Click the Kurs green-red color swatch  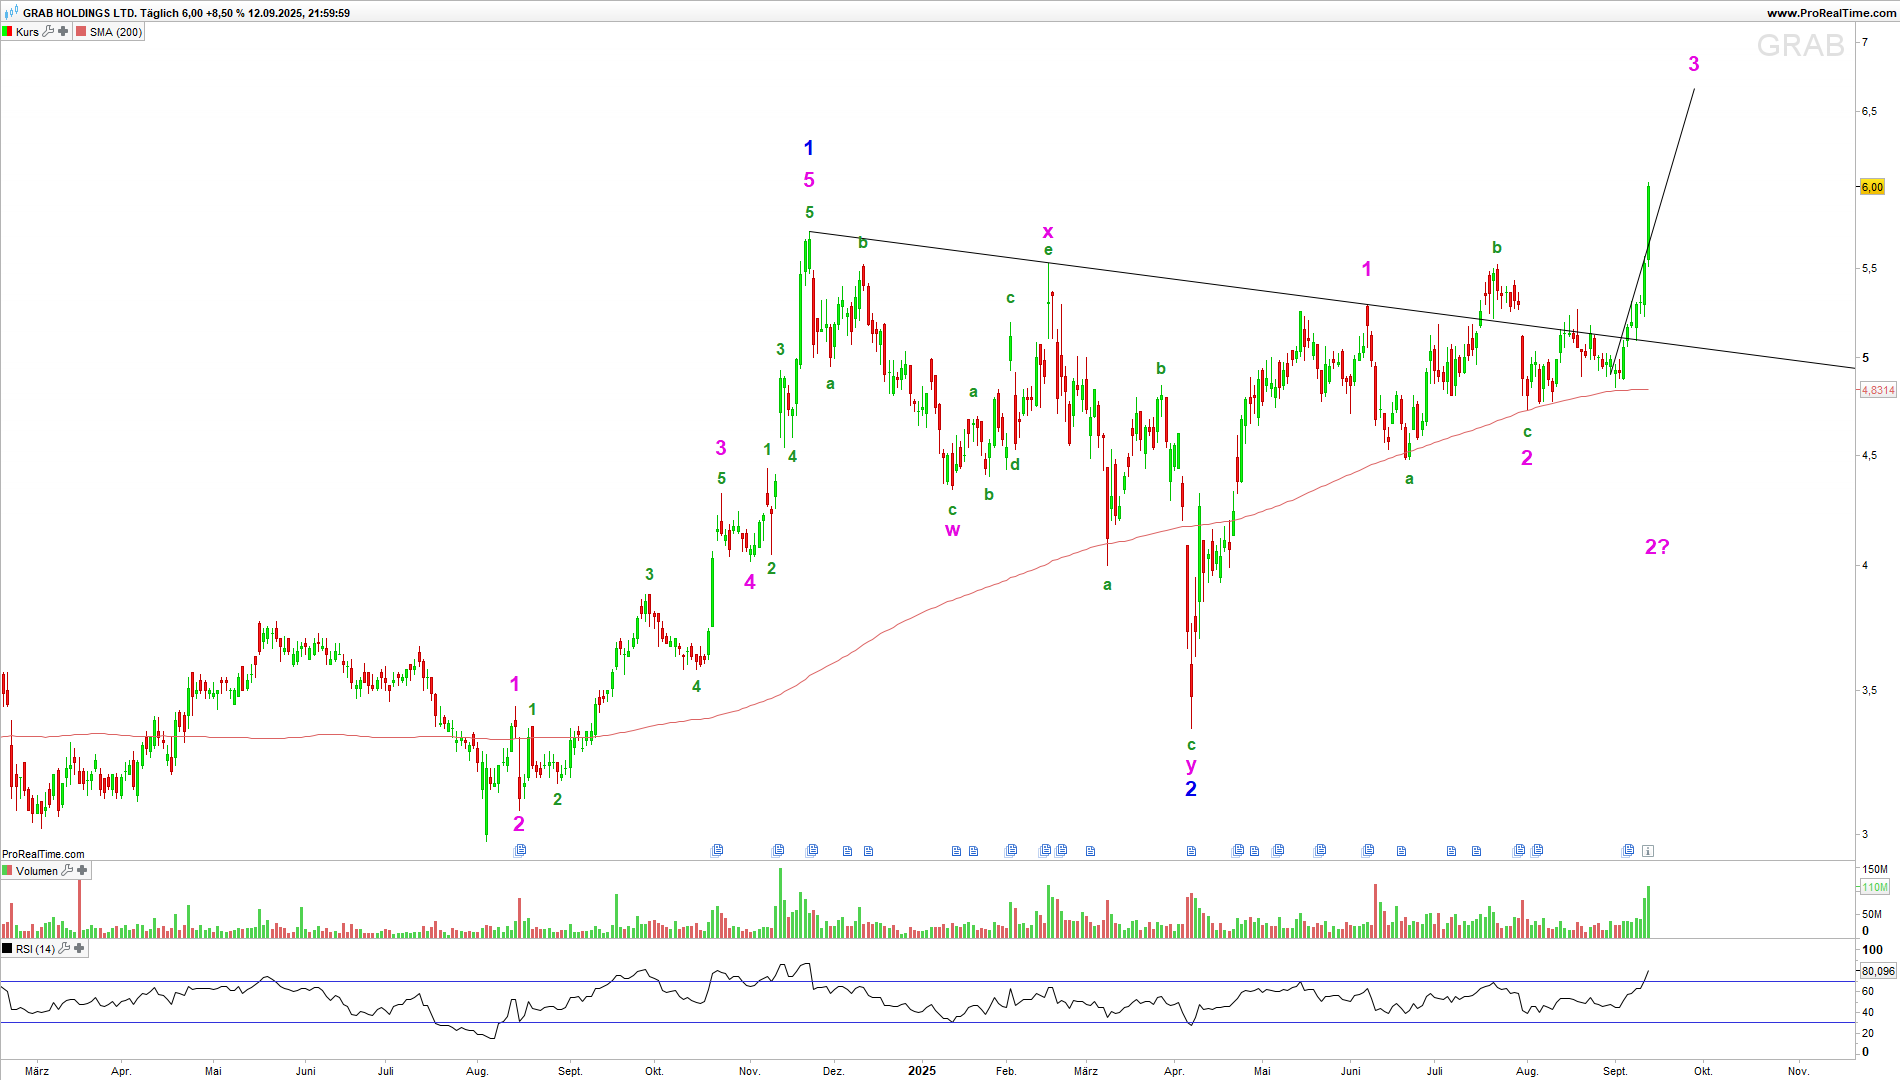coord(8,32)
